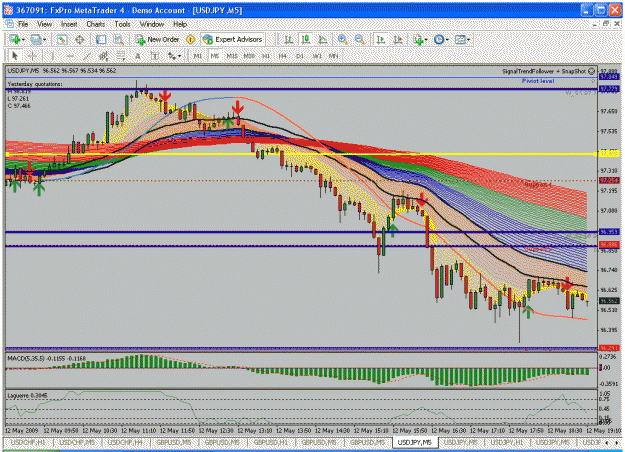
Task: Select the equidistant channel tool
Action: point(104,56)
